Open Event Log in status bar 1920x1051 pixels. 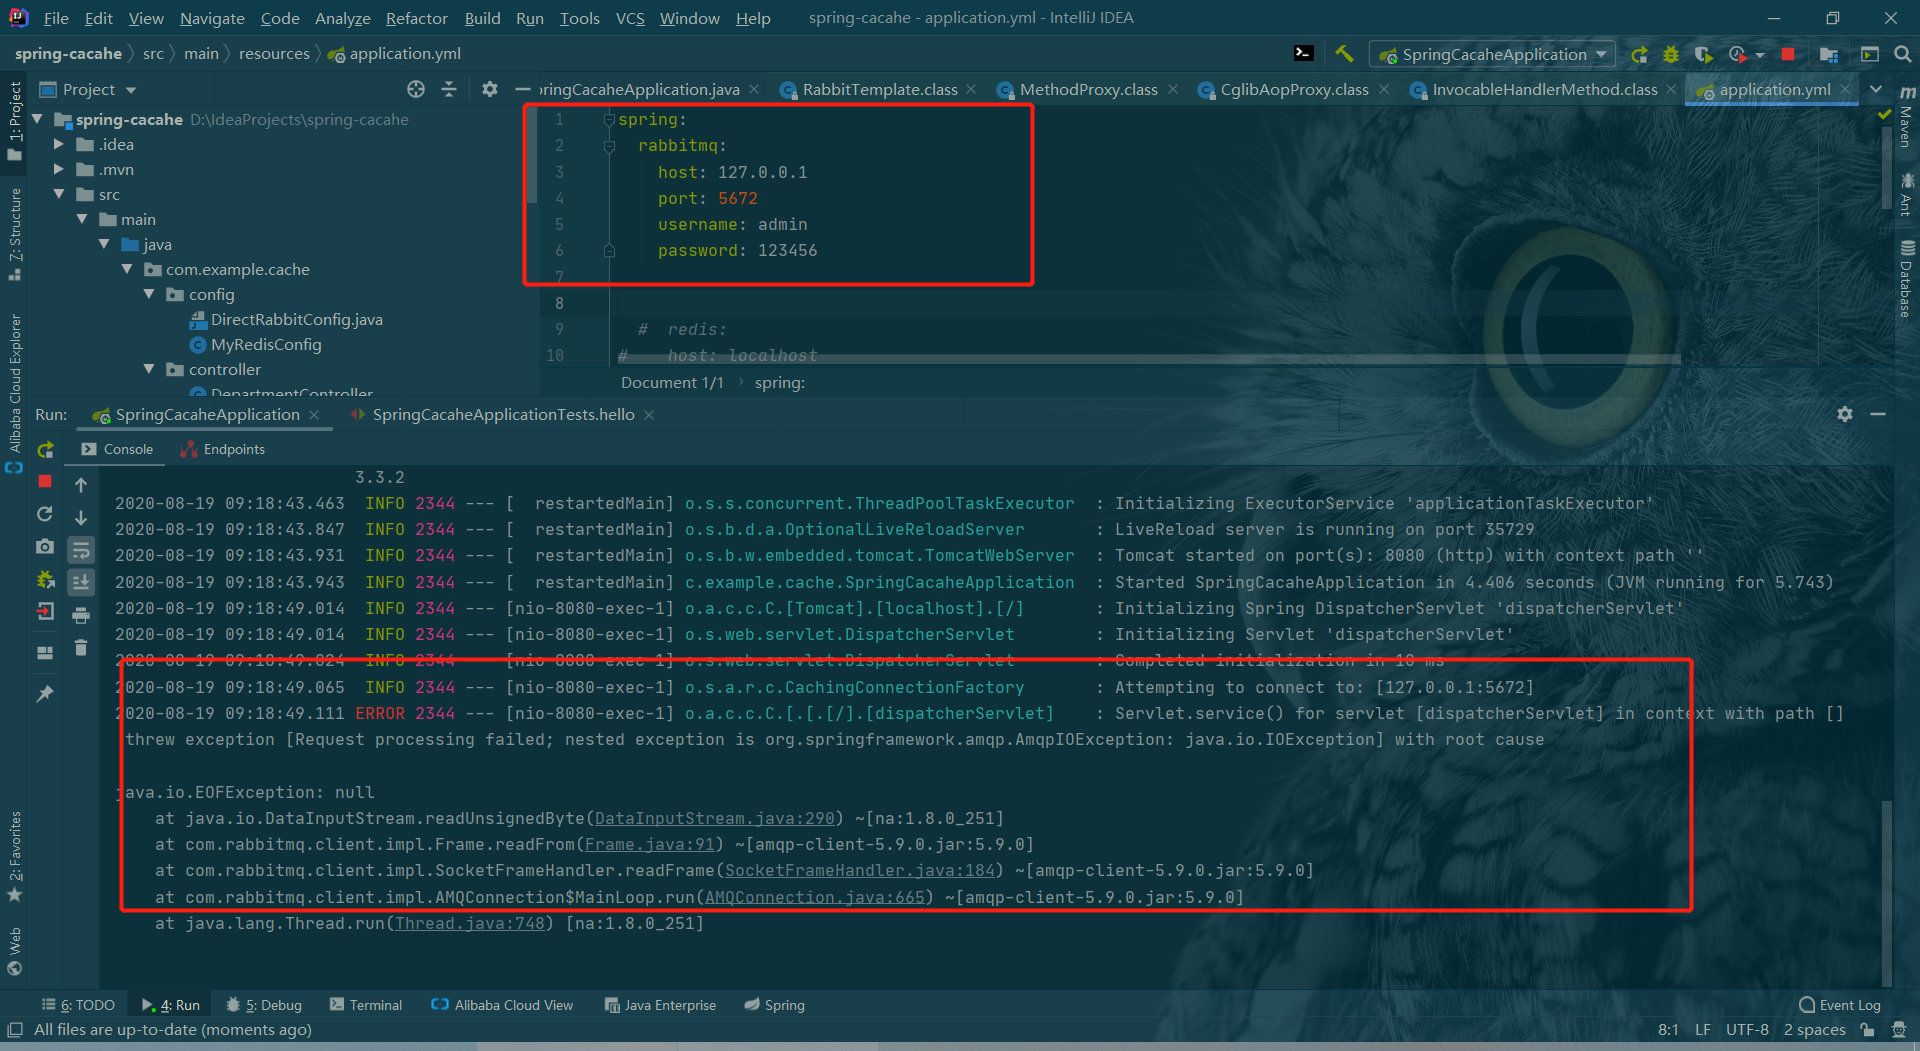coord(1840,1005)
